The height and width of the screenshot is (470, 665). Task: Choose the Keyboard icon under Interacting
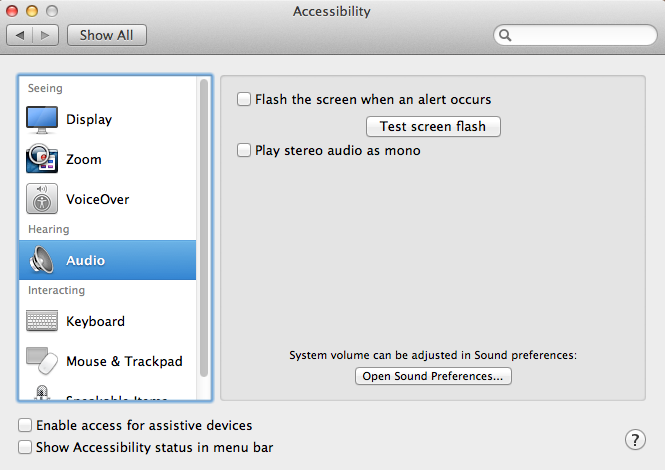point(42,321)
